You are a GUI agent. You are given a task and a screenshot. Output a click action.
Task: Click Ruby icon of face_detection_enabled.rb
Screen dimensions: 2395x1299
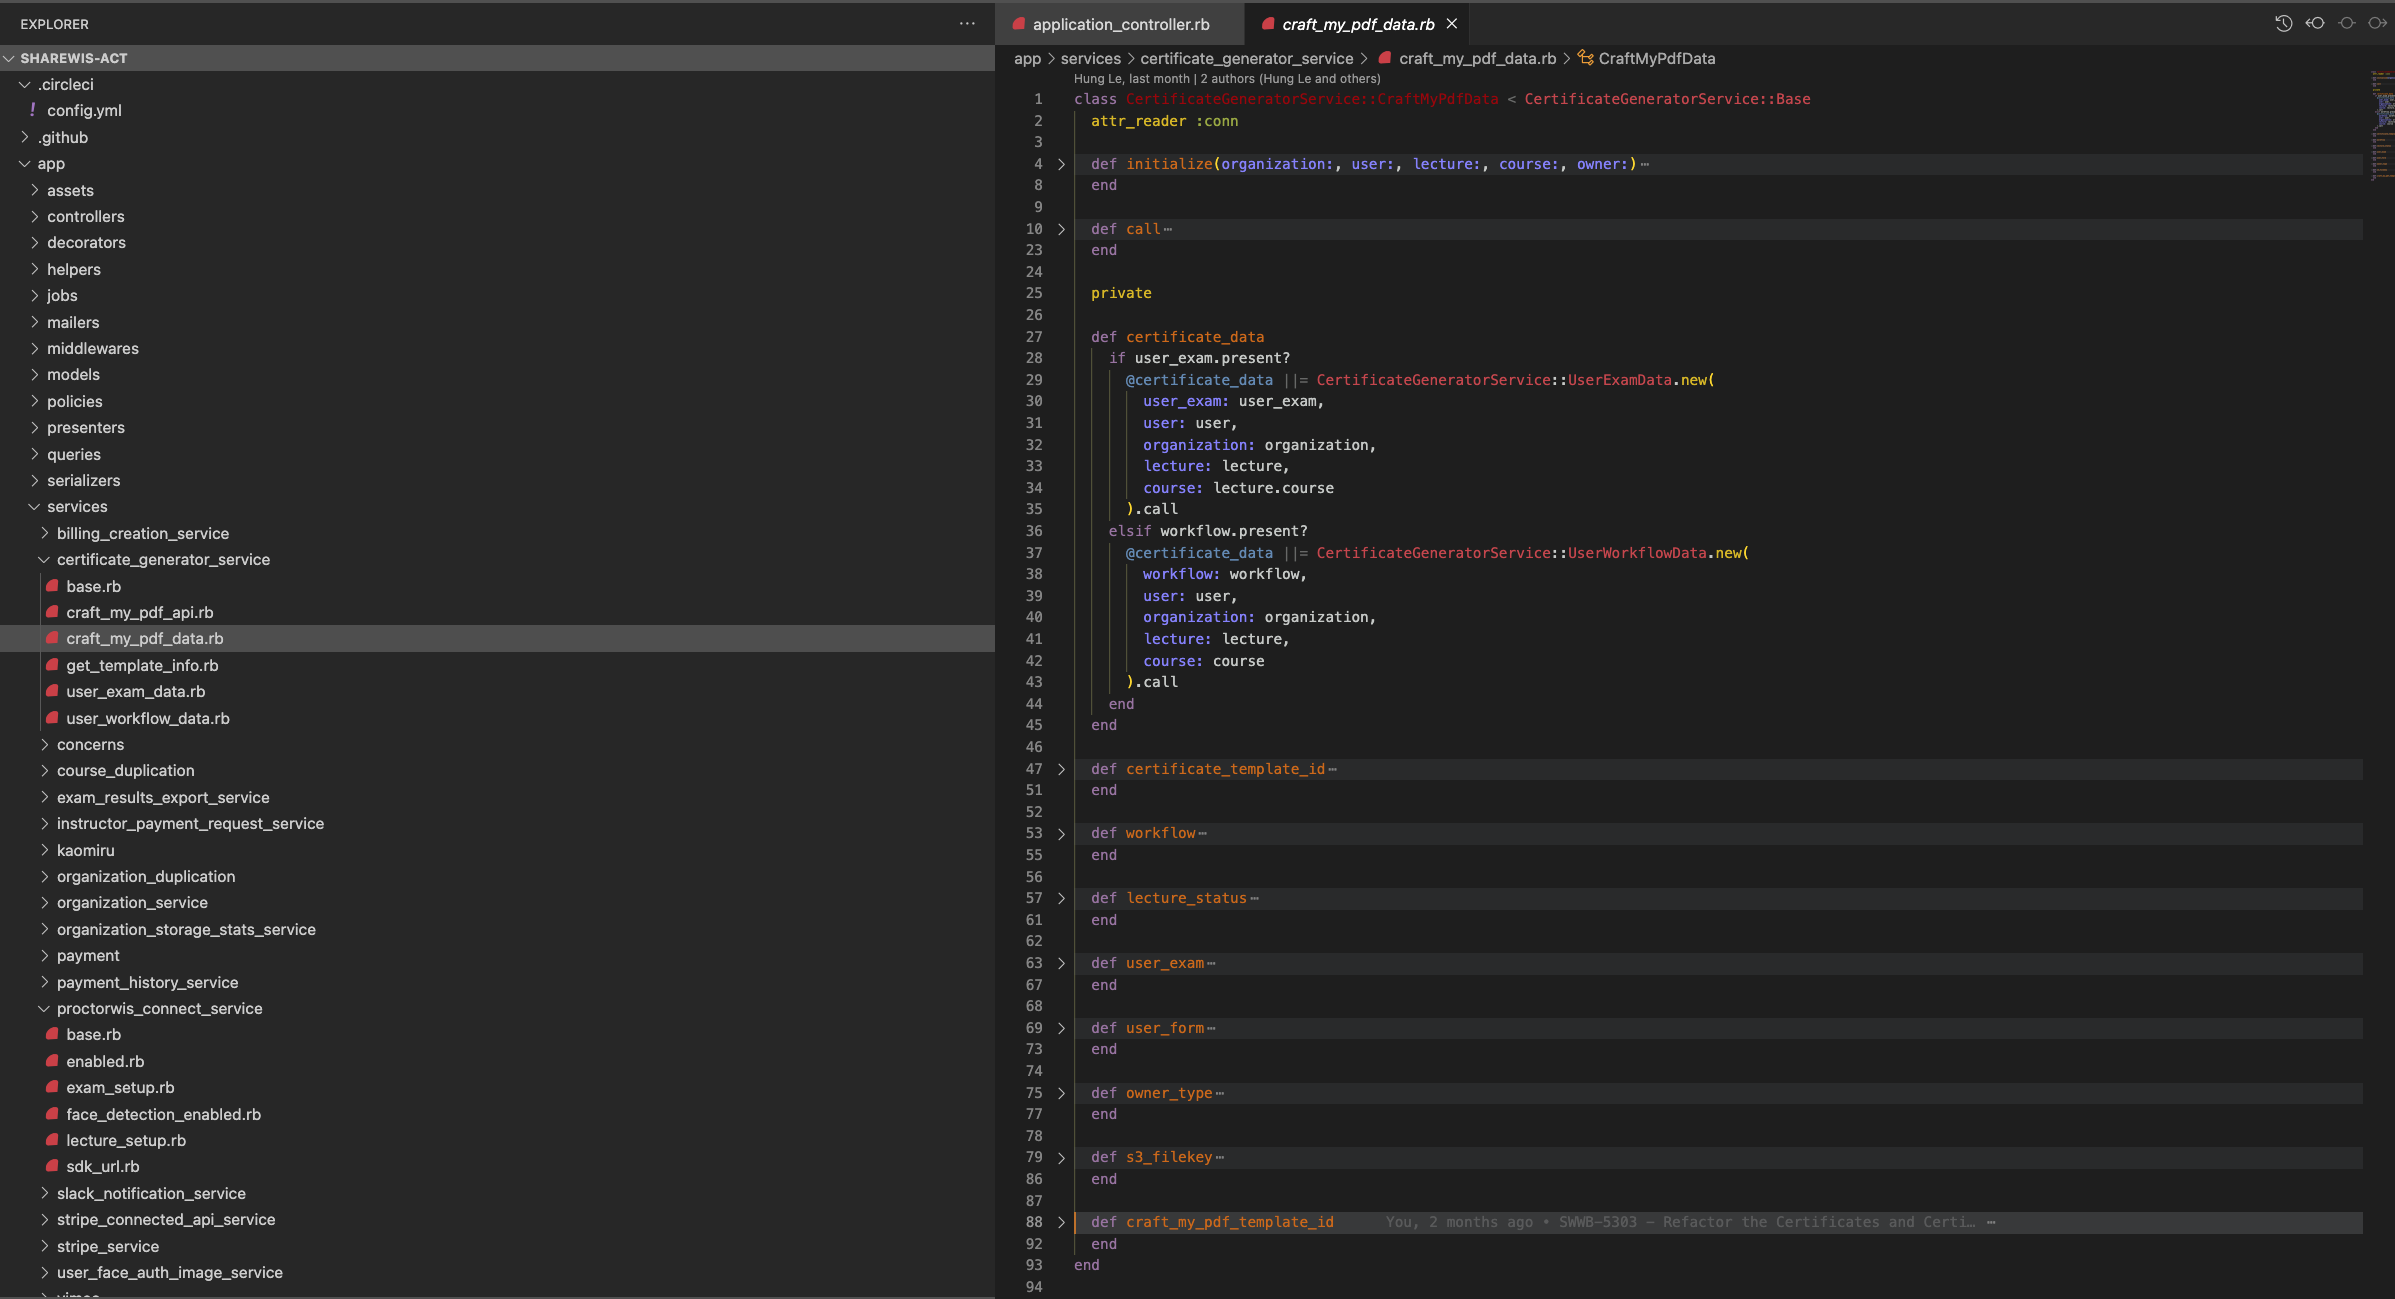point(52,1114)
